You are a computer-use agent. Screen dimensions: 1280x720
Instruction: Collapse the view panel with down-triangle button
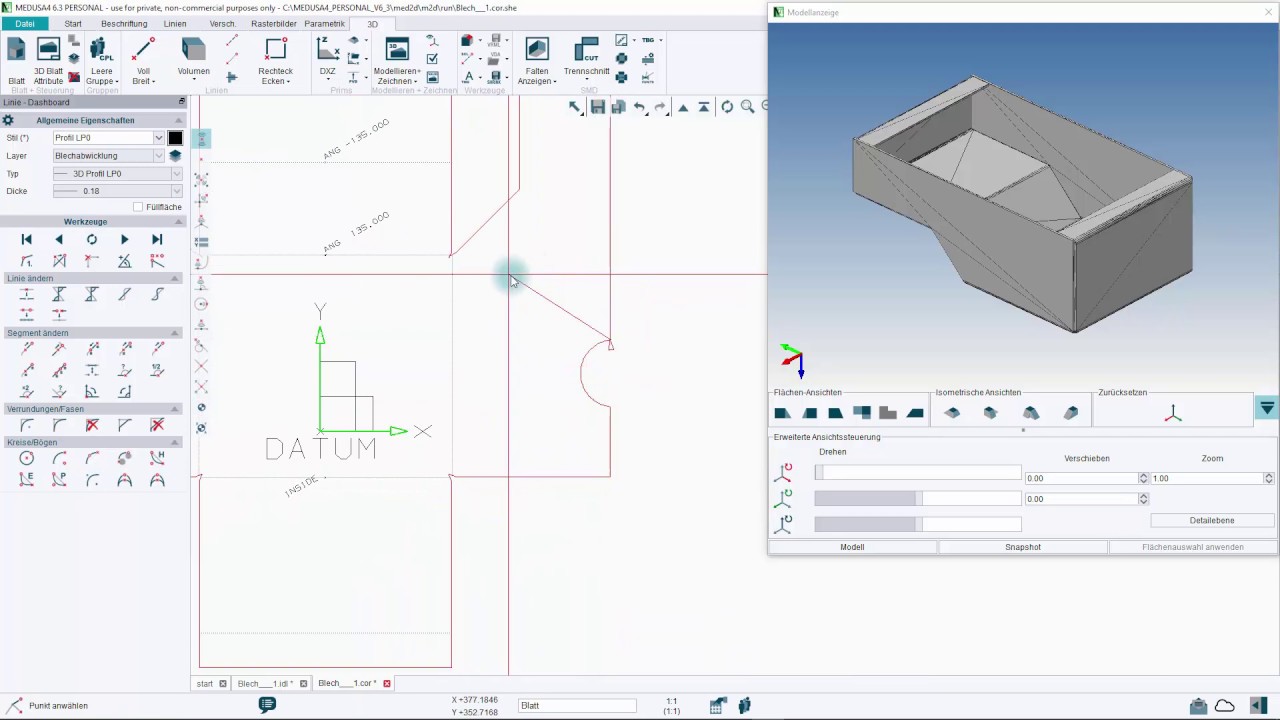pyautogui.click(x=1267, y=408)
